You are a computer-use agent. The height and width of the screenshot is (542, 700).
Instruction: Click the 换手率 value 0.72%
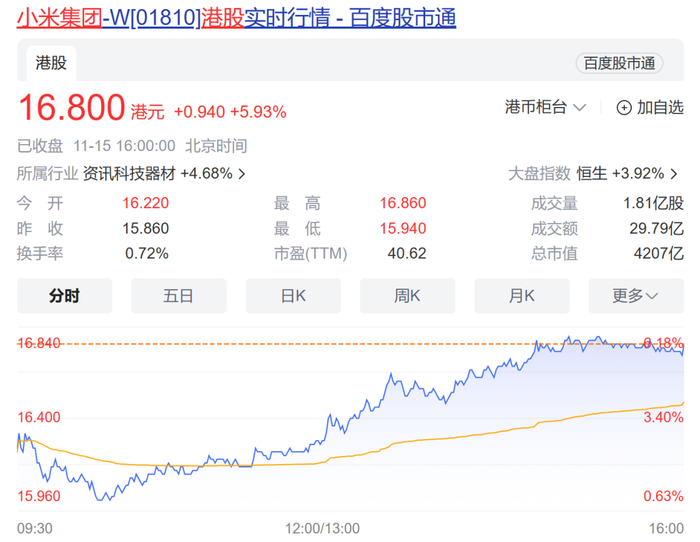tap(146, 254)
